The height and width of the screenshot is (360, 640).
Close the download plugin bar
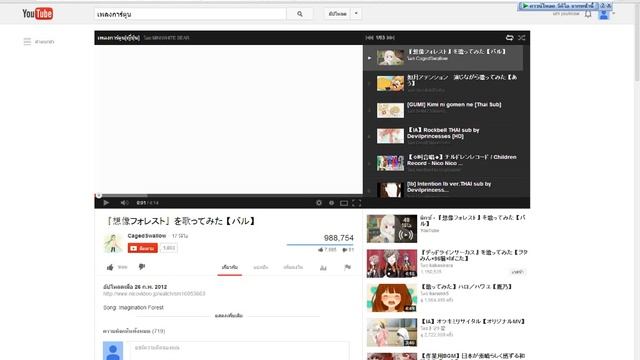609,6
